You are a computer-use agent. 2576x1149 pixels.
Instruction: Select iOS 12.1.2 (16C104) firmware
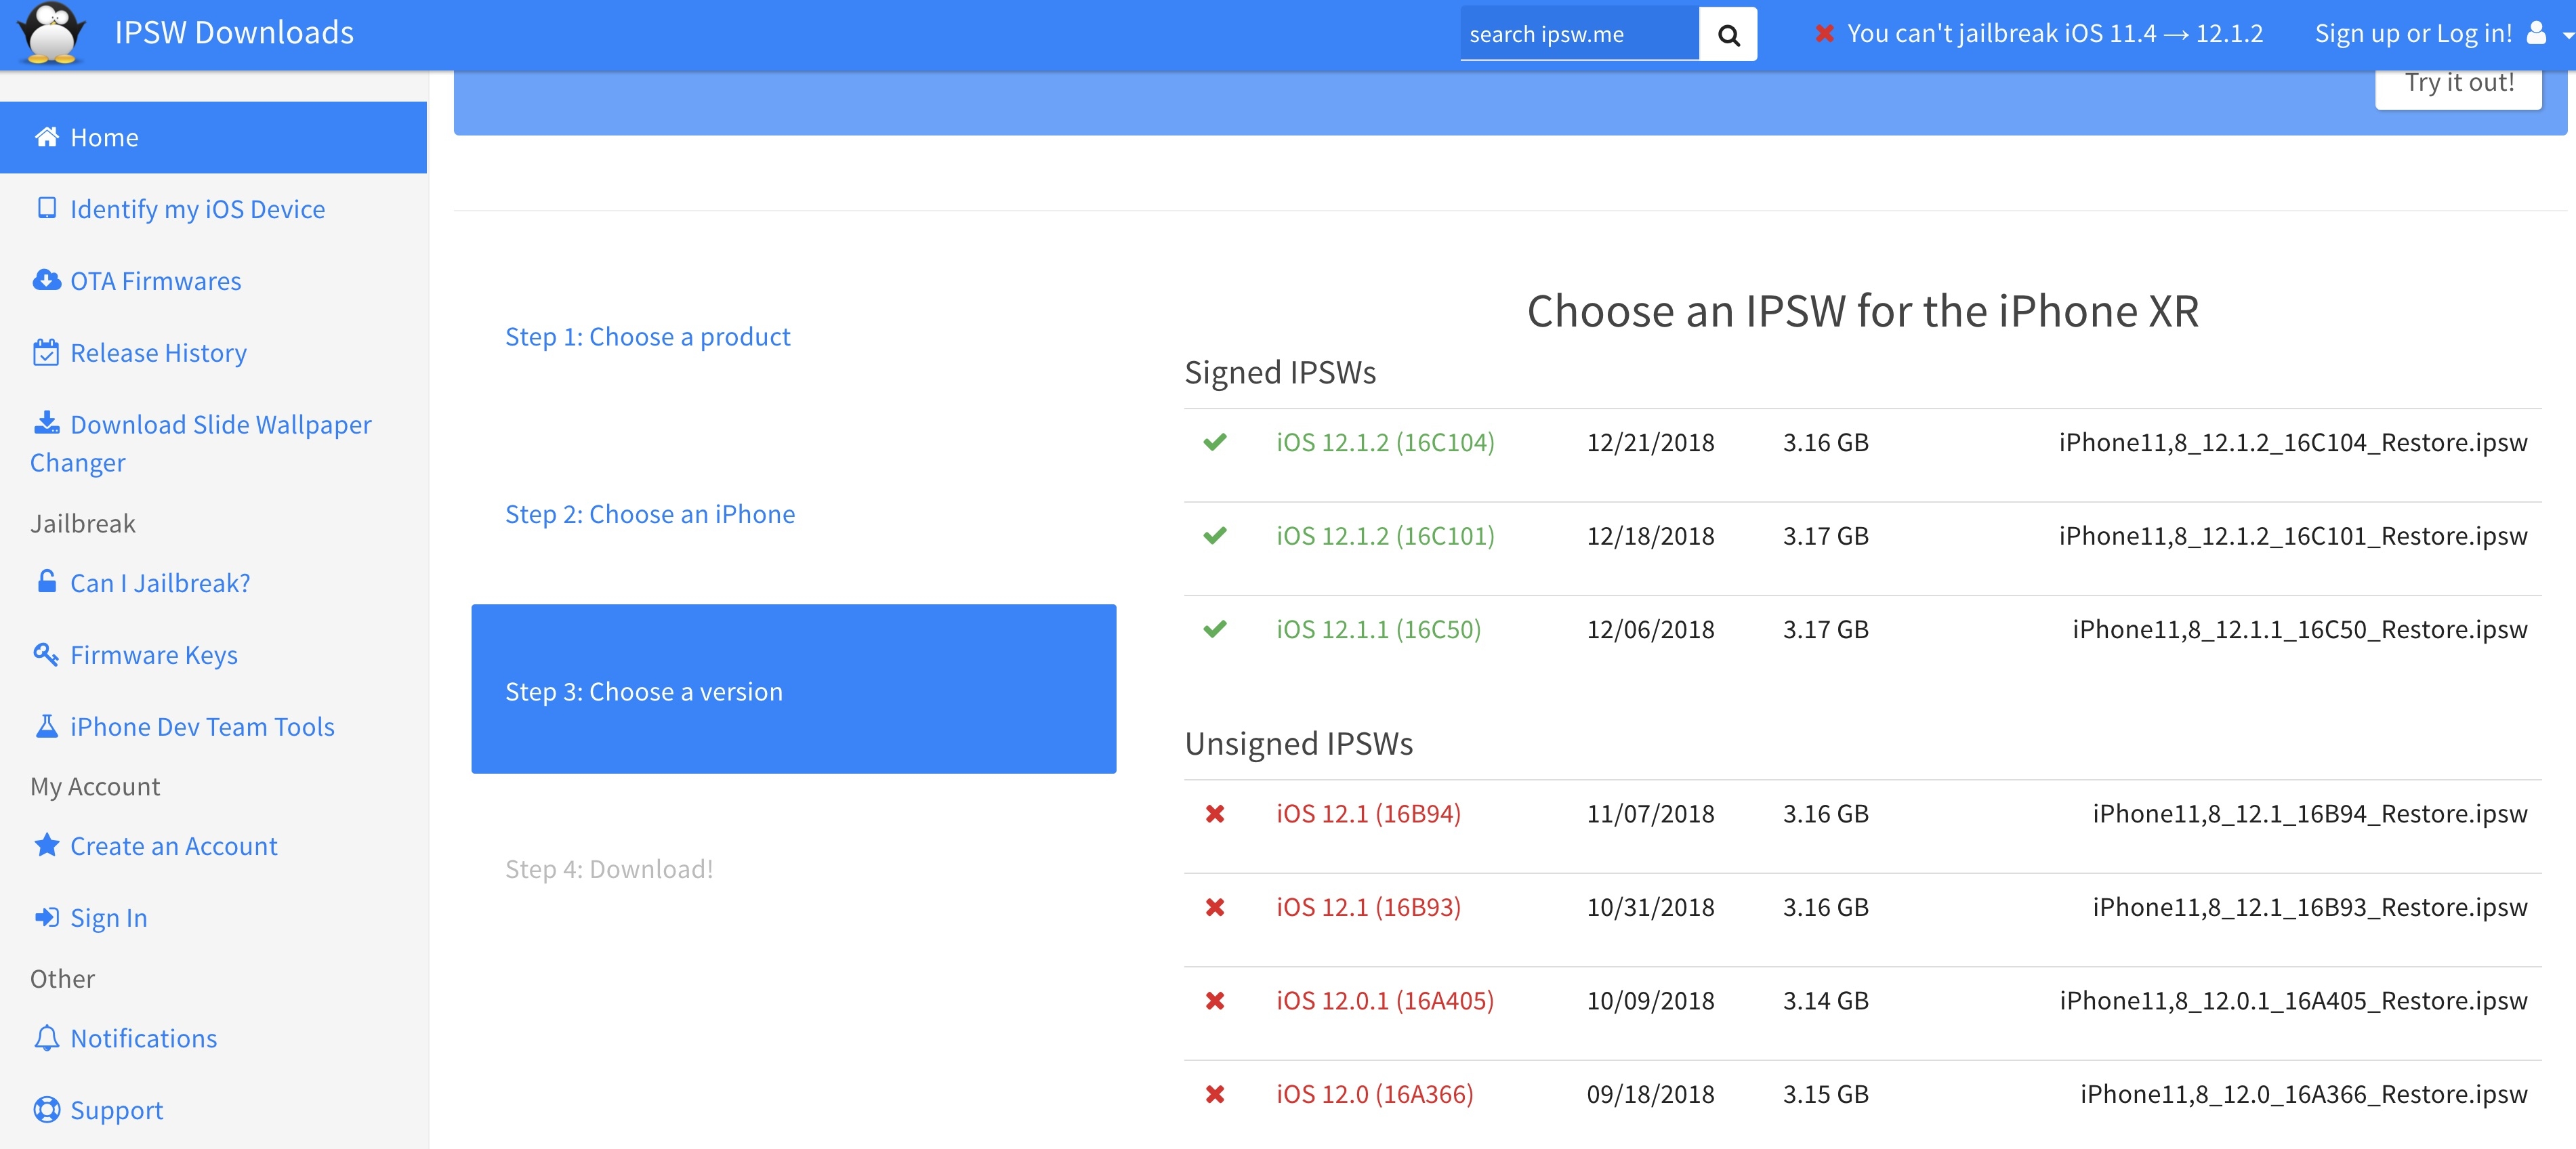click(1385, 442)
